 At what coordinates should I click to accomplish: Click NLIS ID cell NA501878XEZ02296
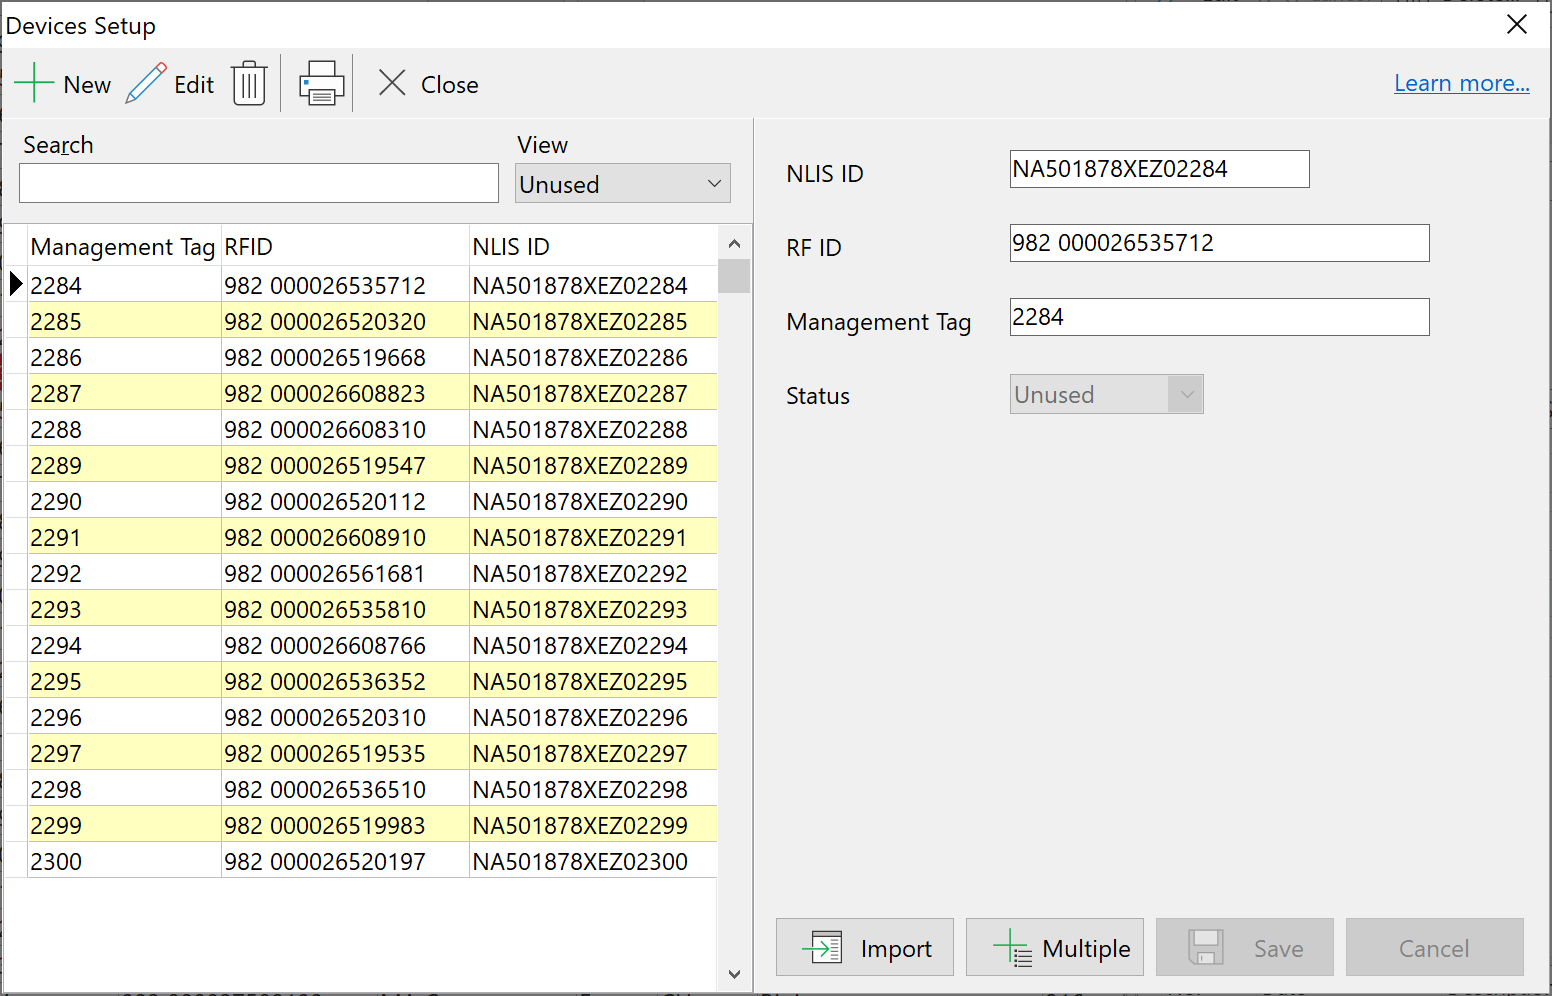593,717
